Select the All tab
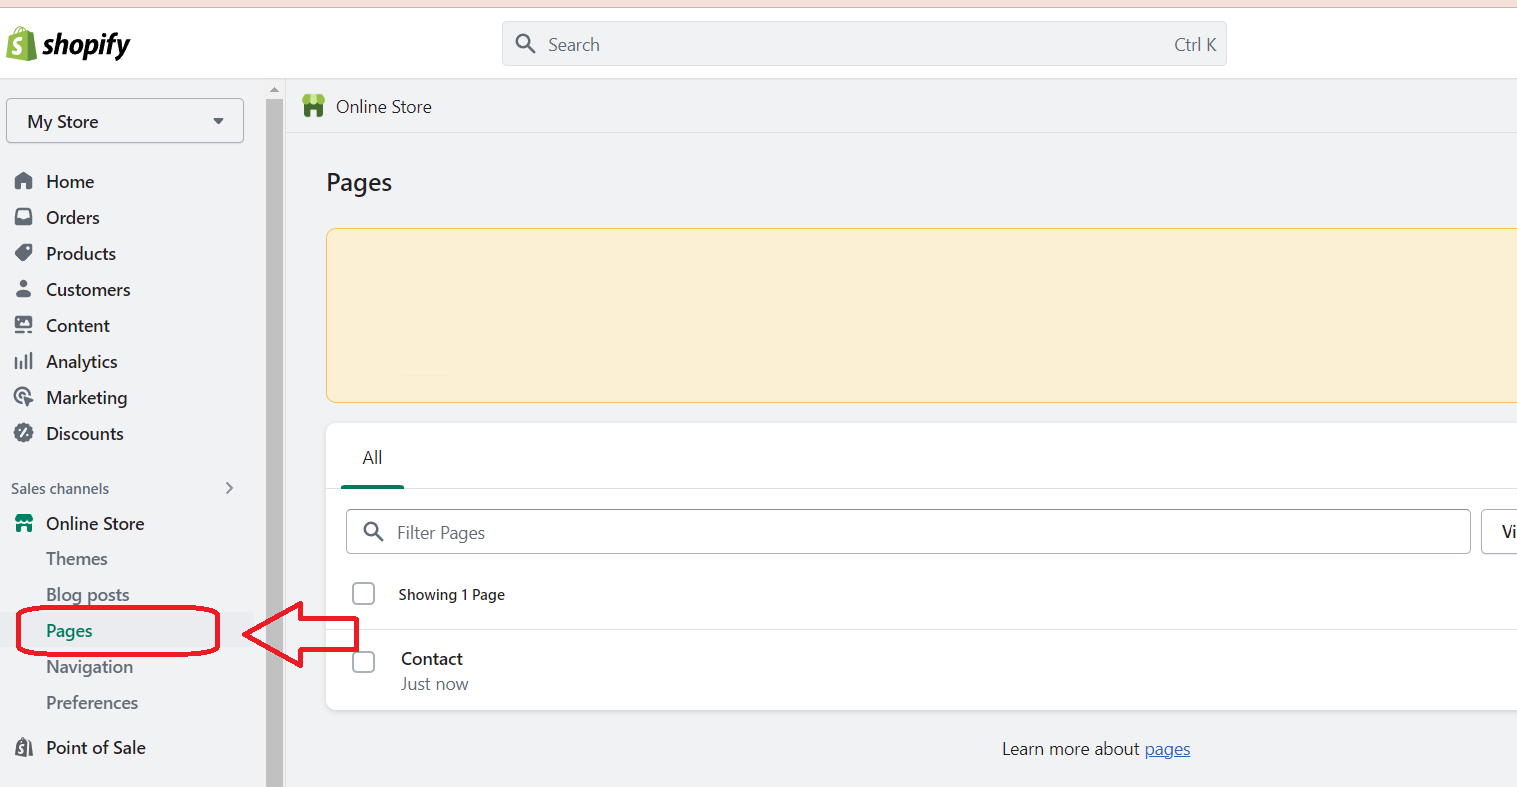 [372, 458]
